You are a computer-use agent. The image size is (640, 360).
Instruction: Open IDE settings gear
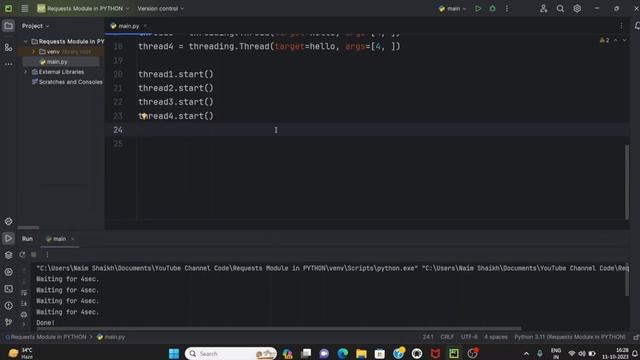(x=577, y=8)
